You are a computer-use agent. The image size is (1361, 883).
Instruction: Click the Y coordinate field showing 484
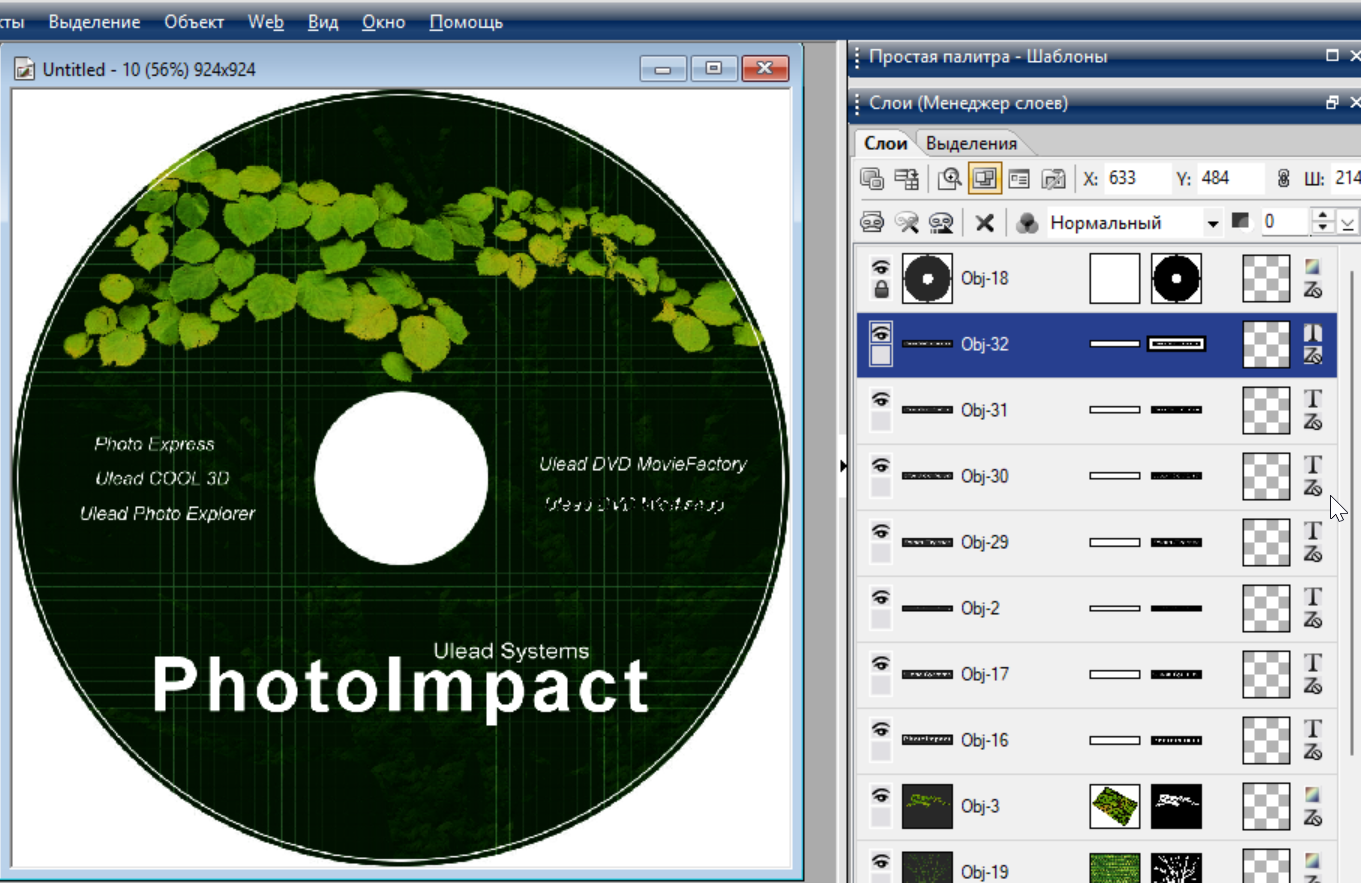(x=1231, y=179)
